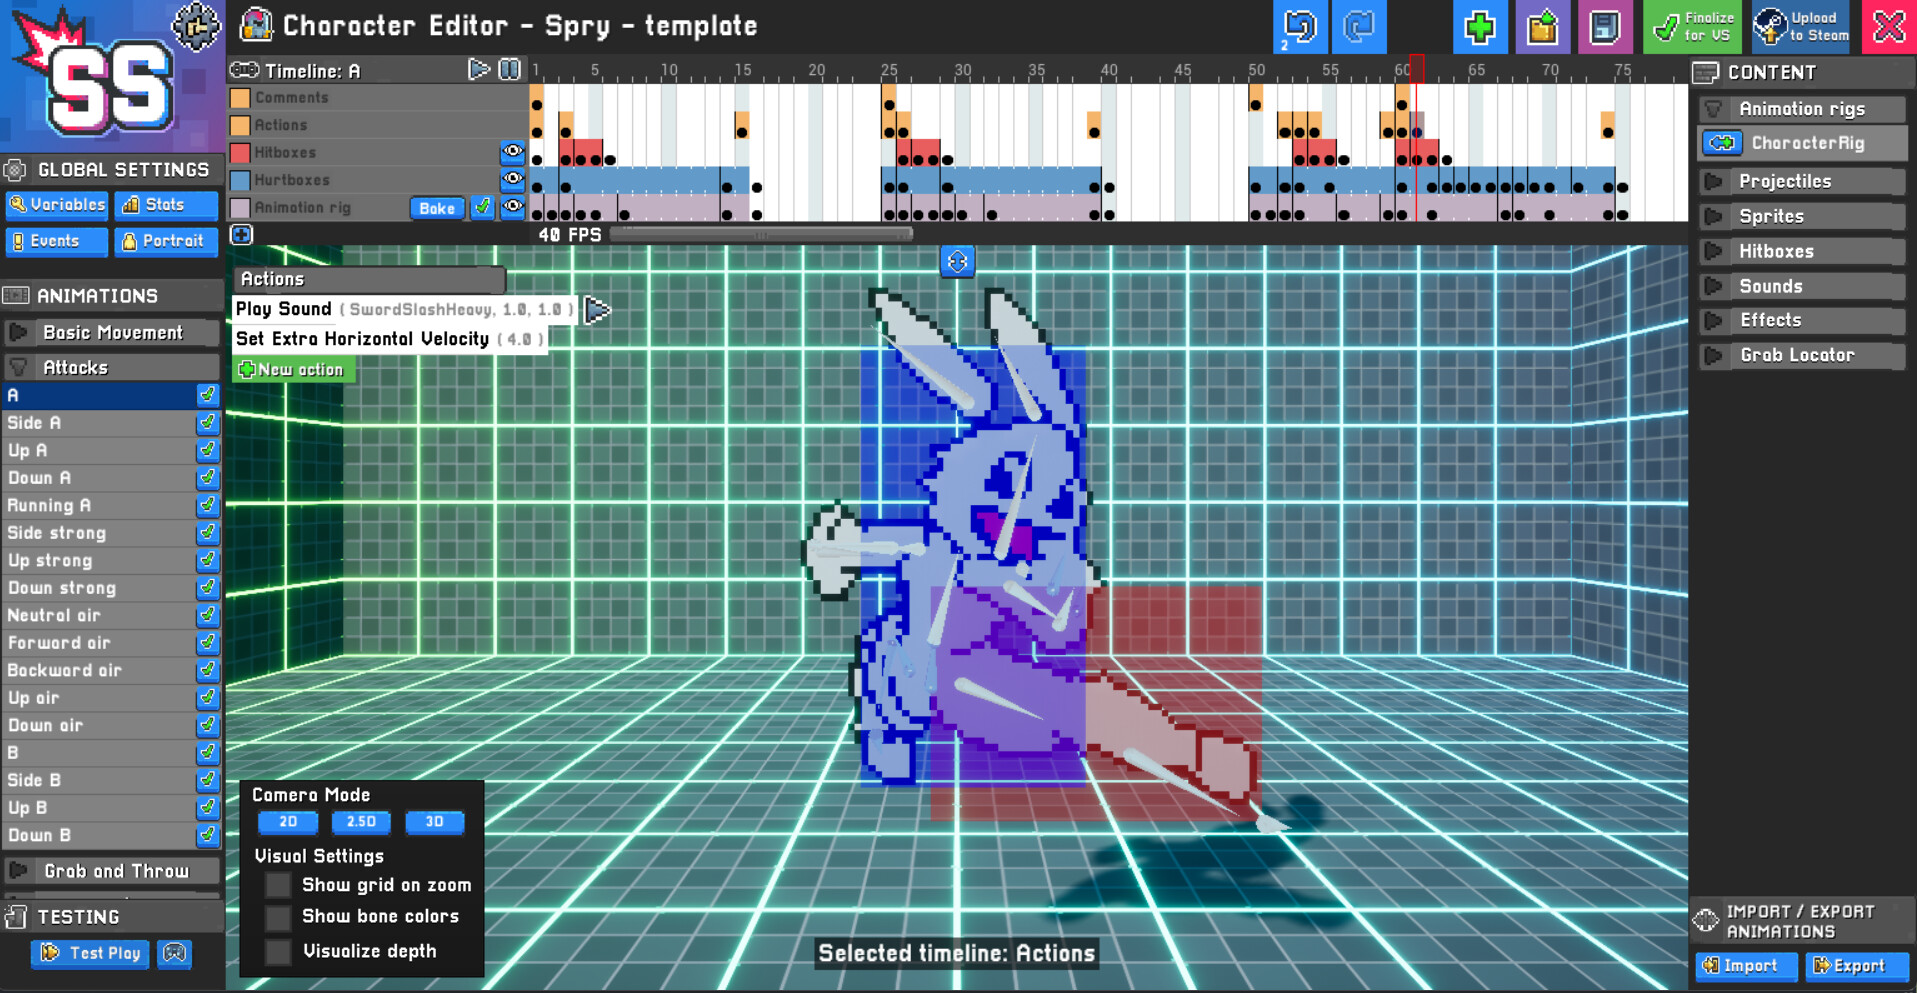This screenshot has height=993, width=1917.
Task: Toggle visibility of the Hurtboxes track
Action: tap(513, 180)
